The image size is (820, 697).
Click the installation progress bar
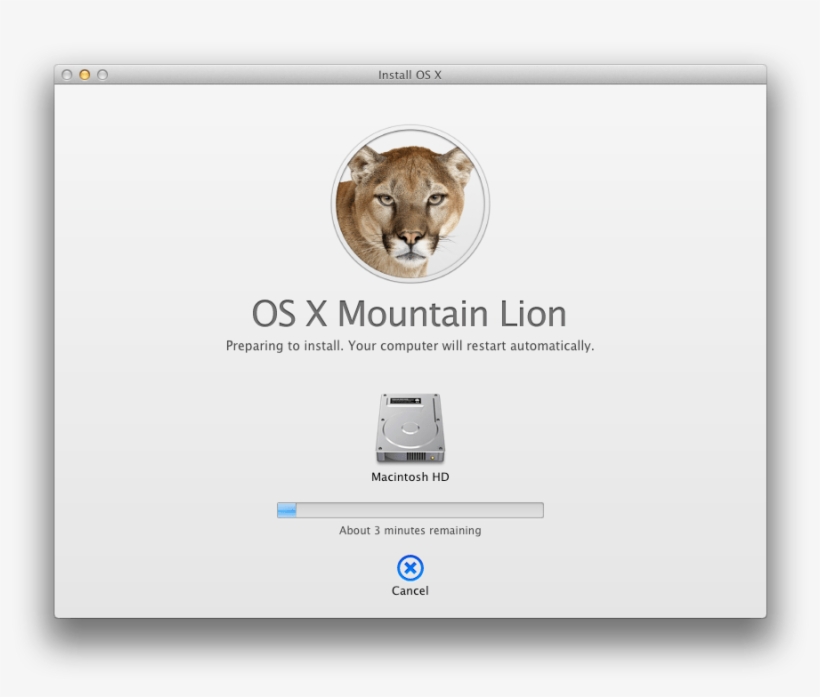410,509
